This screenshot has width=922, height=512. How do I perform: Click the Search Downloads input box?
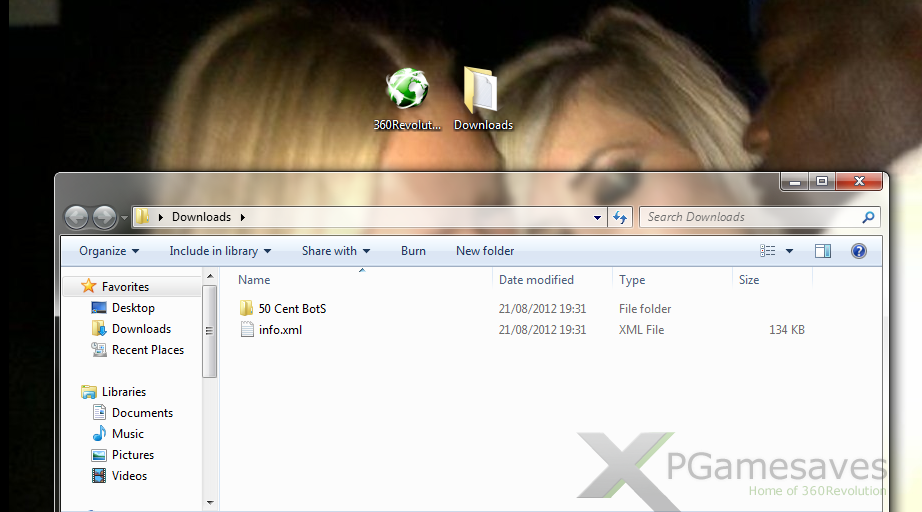750,217
